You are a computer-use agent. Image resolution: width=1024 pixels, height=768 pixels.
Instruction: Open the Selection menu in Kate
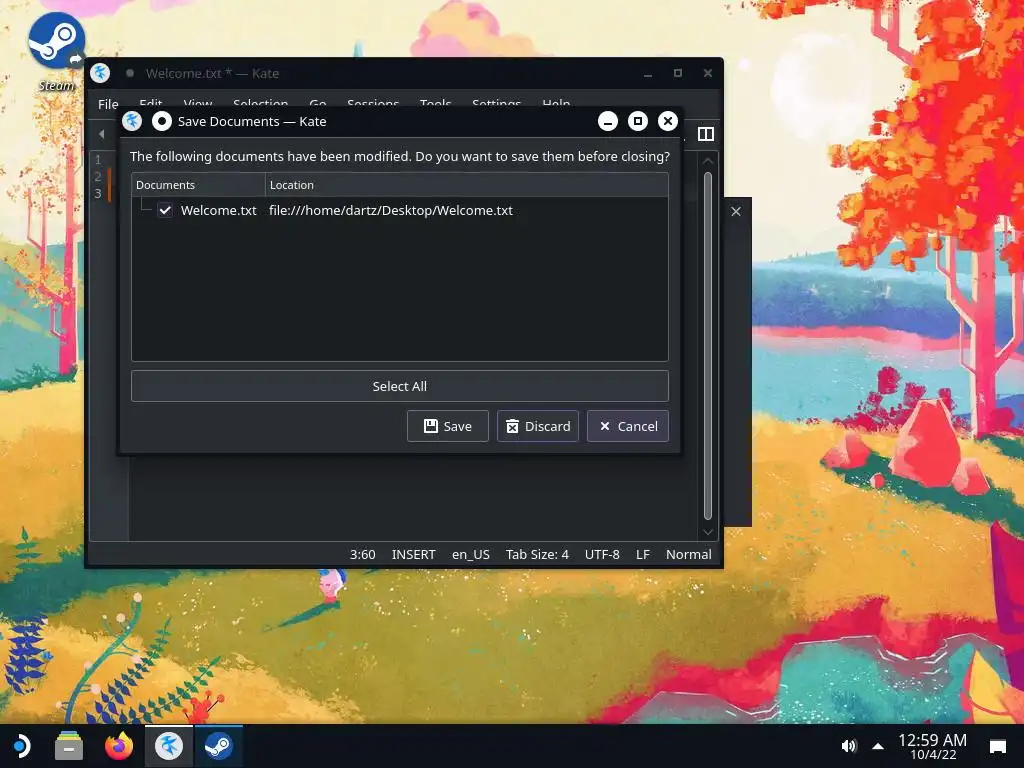pyautogui.click(x=261, y=103)
